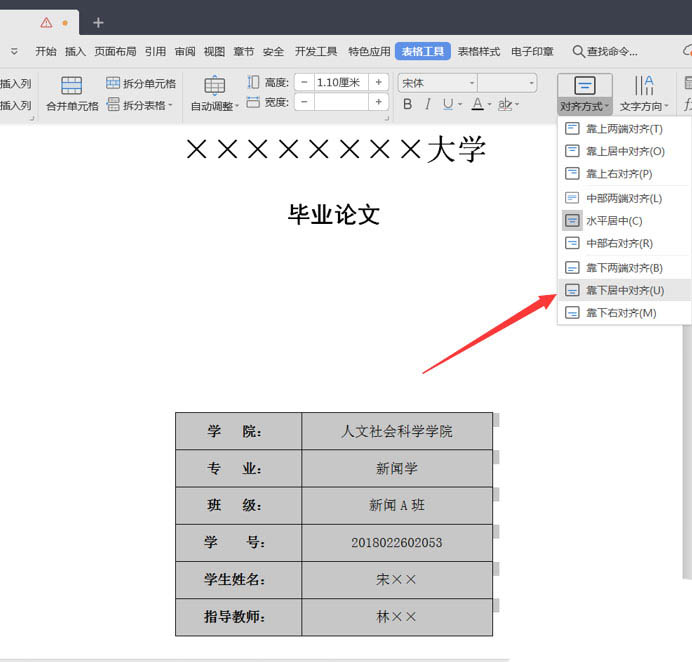Click the underline U icon

pyautogui.click(x=447, y=104)
